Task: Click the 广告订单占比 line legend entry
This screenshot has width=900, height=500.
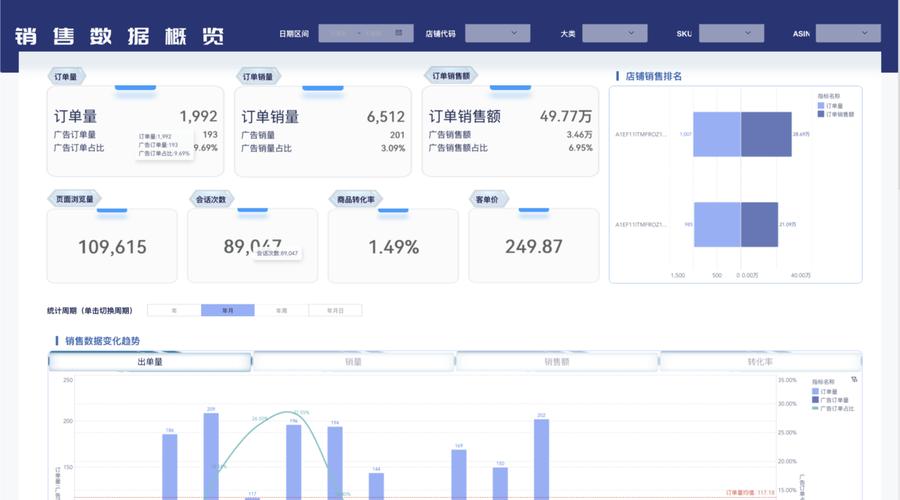Action: pyautogui.click(x=833, y=409)
